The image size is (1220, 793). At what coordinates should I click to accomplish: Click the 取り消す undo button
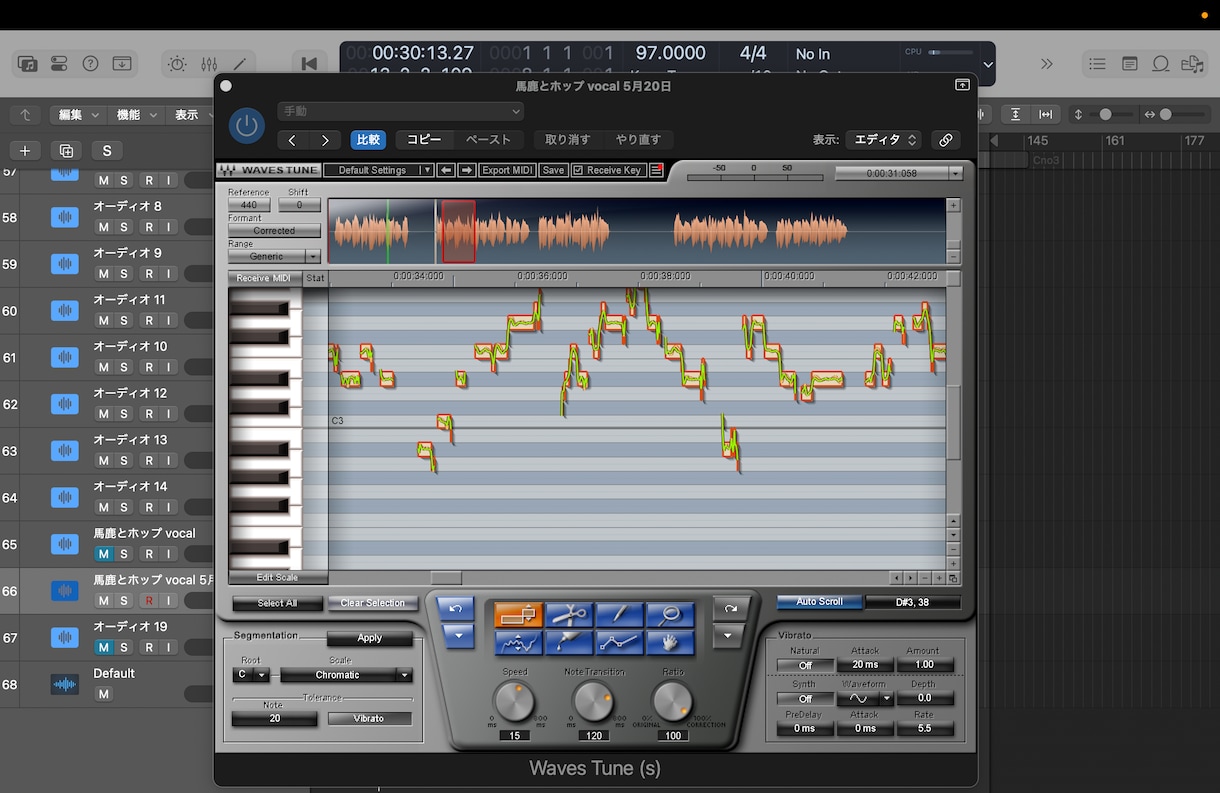point(567,140)
